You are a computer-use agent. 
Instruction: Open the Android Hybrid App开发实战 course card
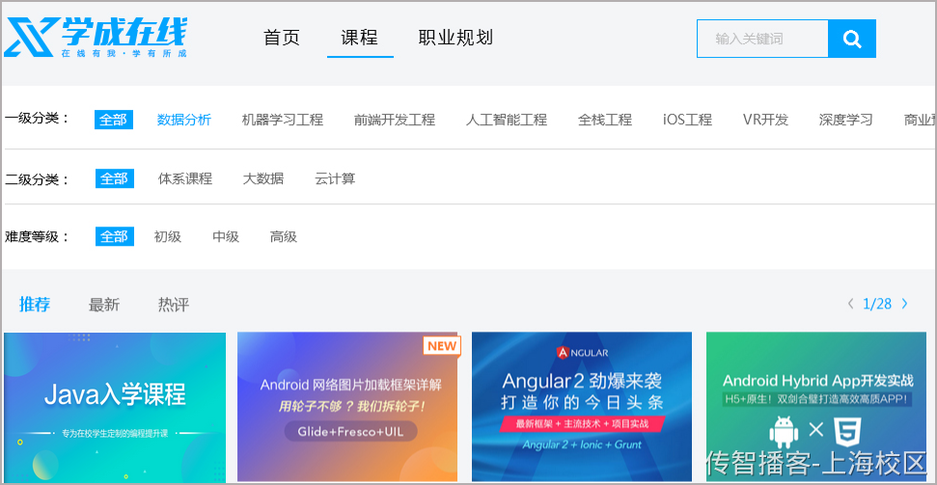click(816, 407)
